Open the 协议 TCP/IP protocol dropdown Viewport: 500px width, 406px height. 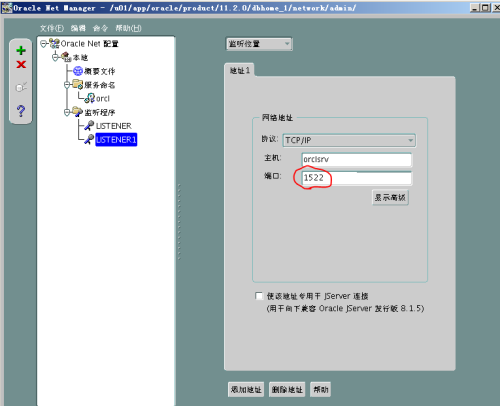pyautogui.click(x=349, y=140)
